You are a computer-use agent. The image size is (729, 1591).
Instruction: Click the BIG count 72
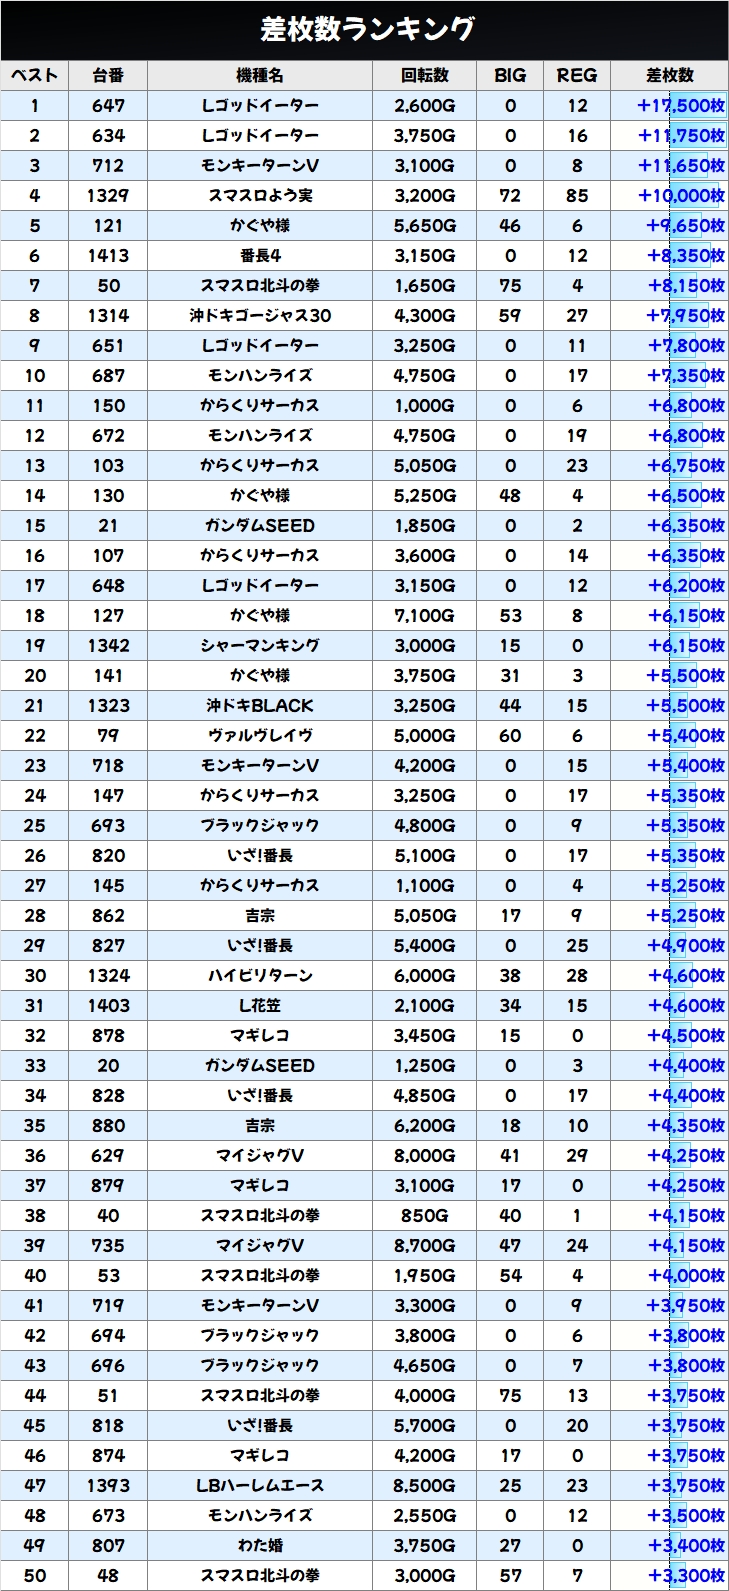tap(510, 195)
